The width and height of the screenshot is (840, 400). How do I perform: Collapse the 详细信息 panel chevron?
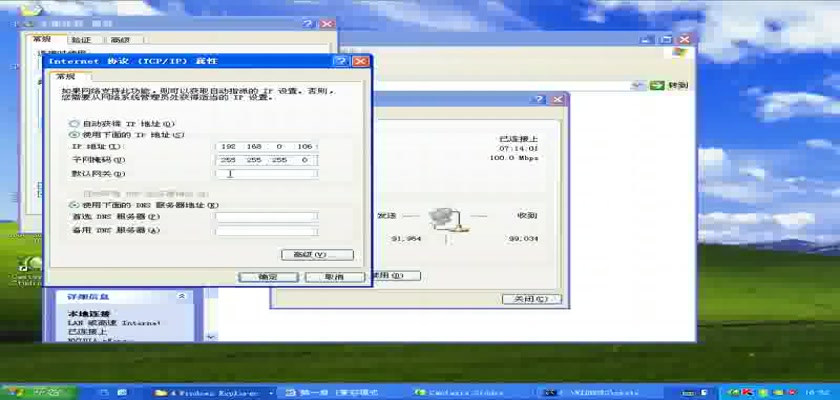tap(182, 296)
